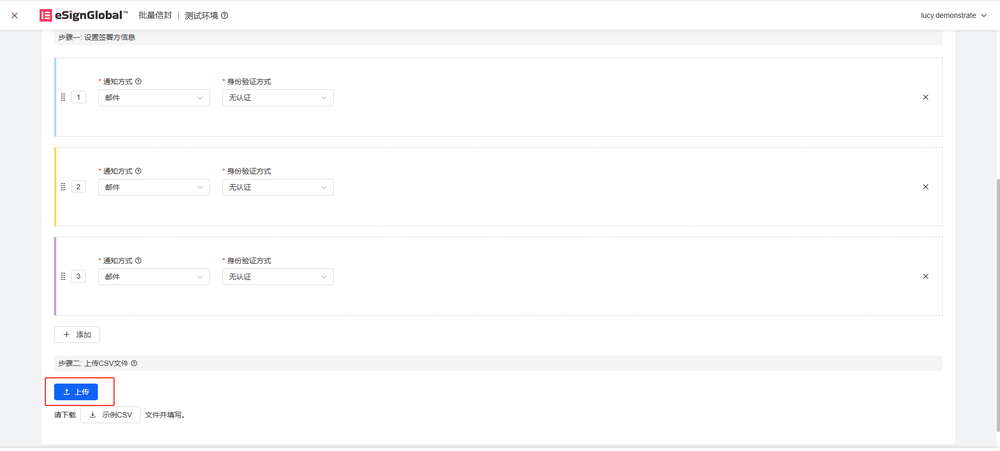Click info icon next to 上传CSV文件 heading
The image size is (1000, 451).
click(134, 364)
